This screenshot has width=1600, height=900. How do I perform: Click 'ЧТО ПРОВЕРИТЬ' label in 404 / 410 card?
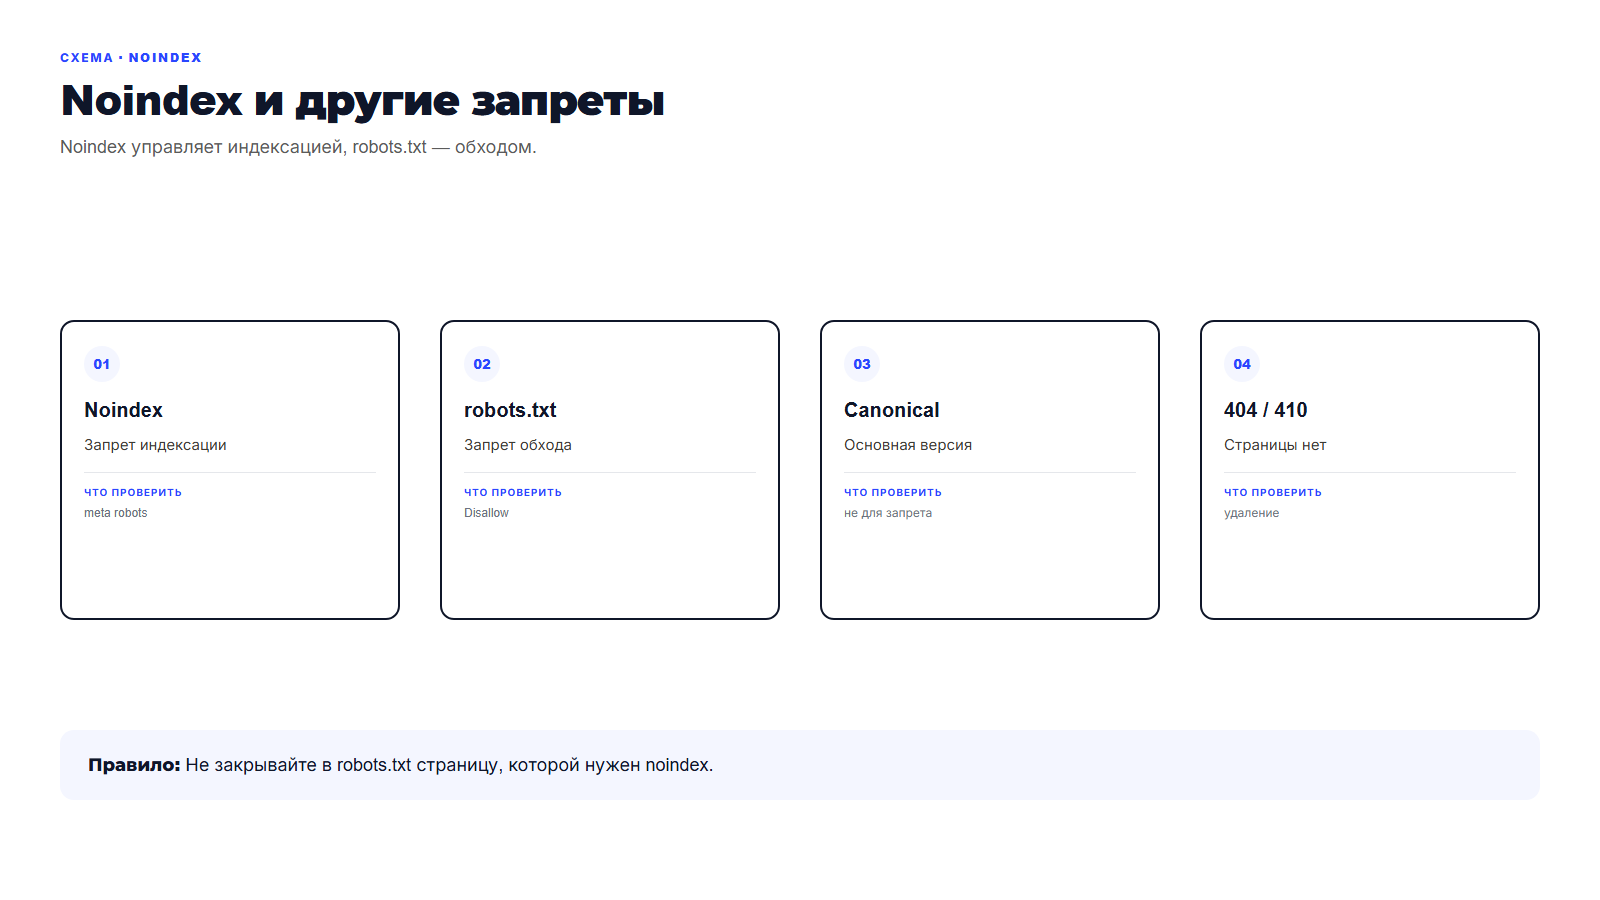1273,492
